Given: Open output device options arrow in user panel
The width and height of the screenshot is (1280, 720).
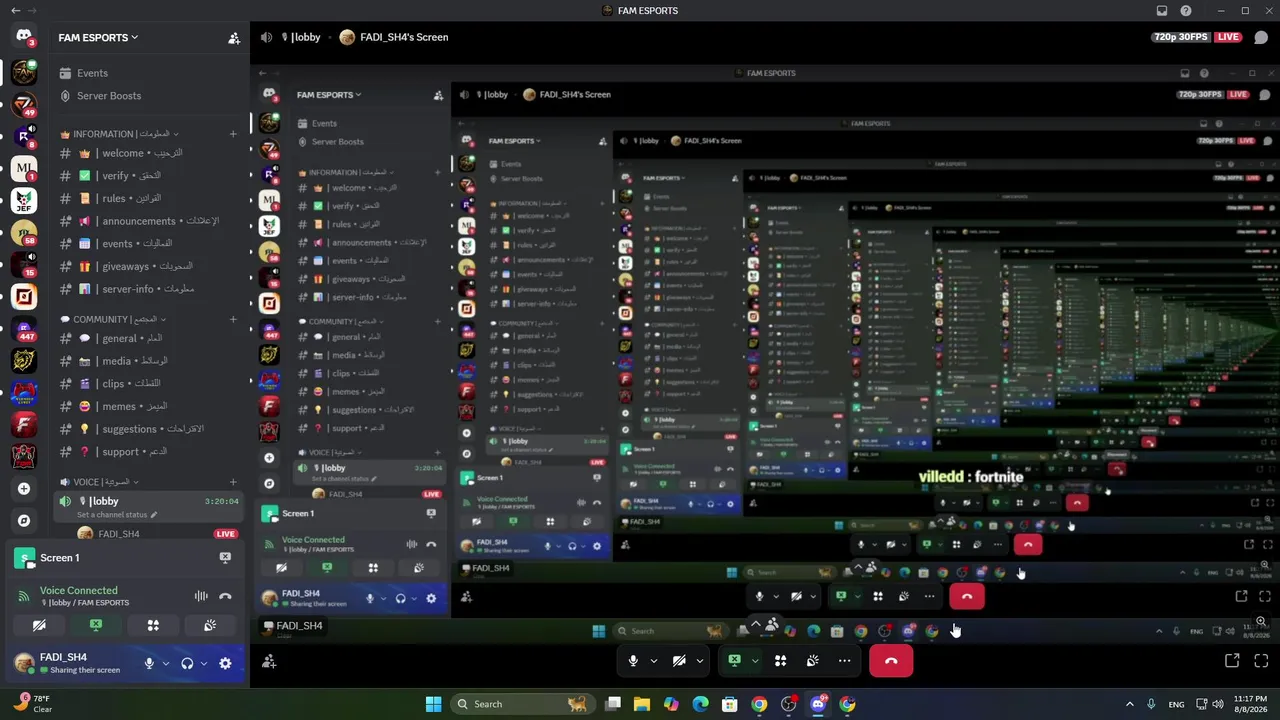Looking at the screenshot, I should pyautogui.click(x=203, y=663).
